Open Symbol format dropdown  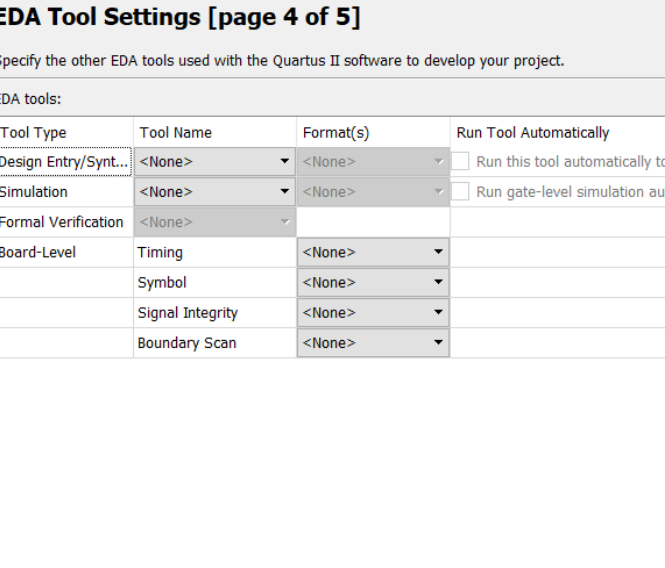(373, 283)
